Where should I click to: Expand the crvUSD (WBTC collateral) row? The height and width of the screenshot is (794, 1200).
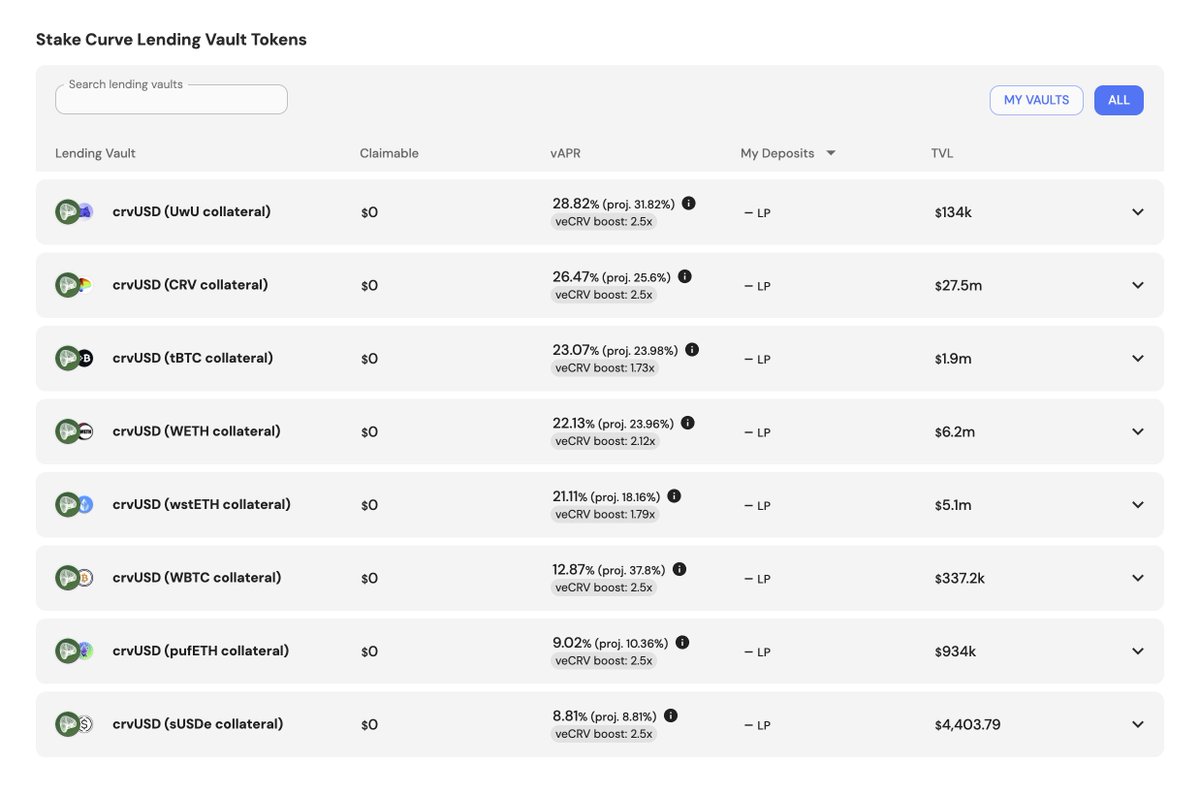pyautogui.click(x=1138, y=578)
